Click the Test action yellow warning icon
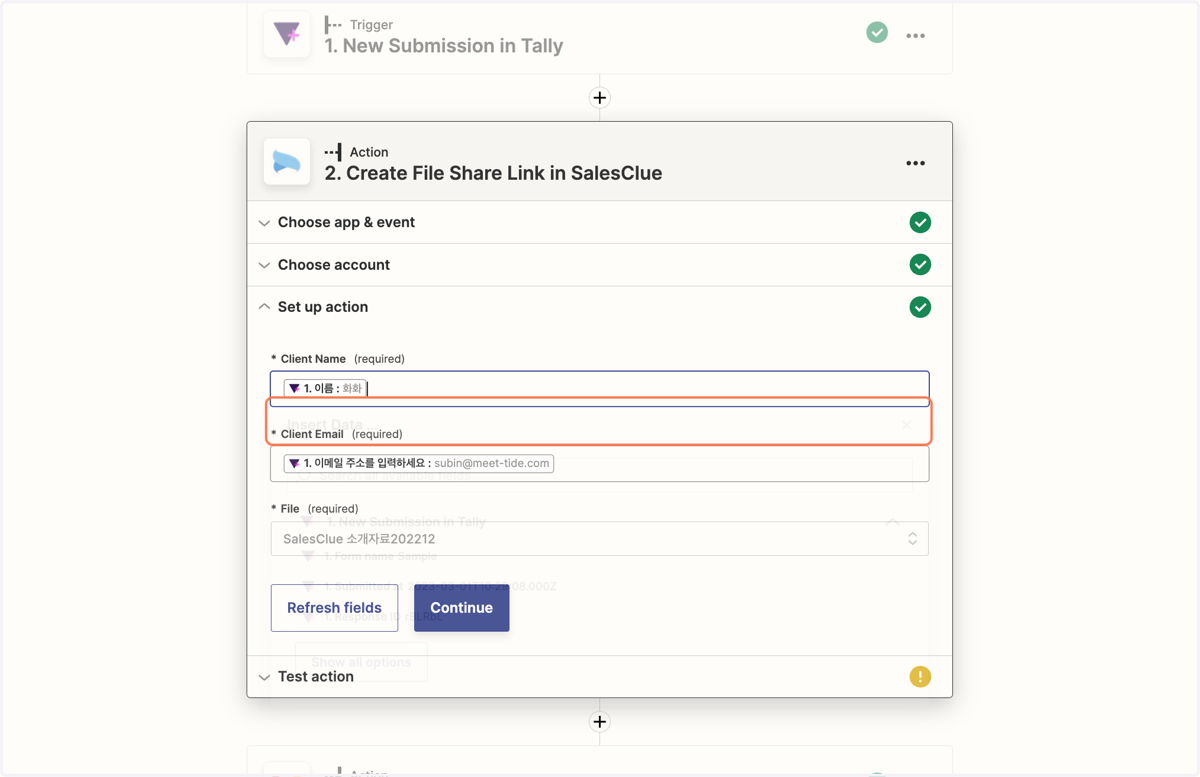 [920, 677]
